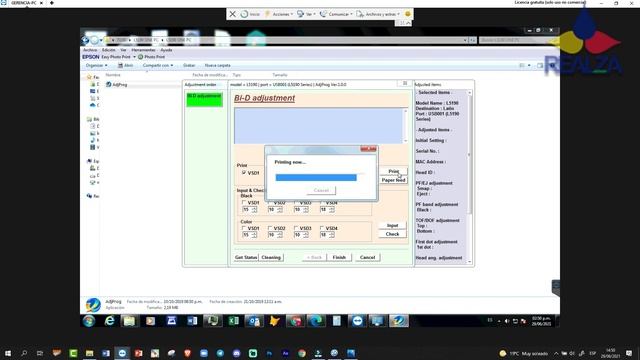The height and width of the screenshot is (360, 640).
Task: Open the Ayuda menu in Explorer
Action: tap(166, 50)
